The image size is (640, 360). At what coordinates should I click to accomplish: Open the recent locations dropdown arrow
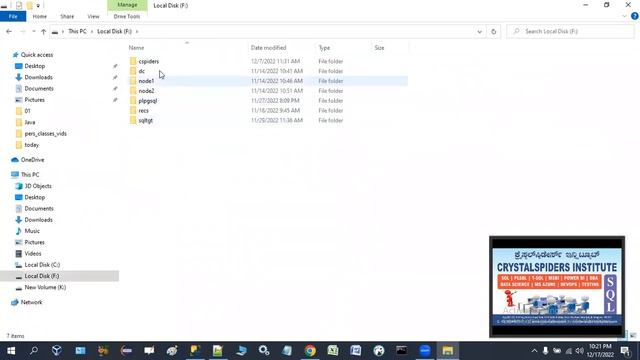click(33, 31)
